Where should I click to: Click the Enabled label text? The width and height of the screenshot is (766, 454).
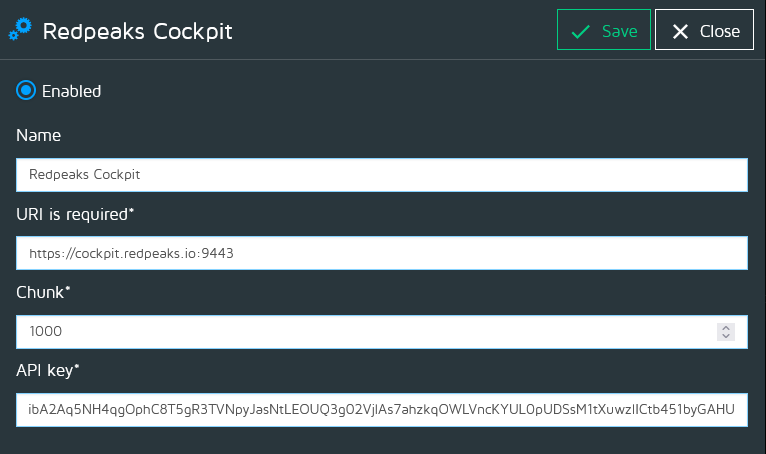[71, 91]
